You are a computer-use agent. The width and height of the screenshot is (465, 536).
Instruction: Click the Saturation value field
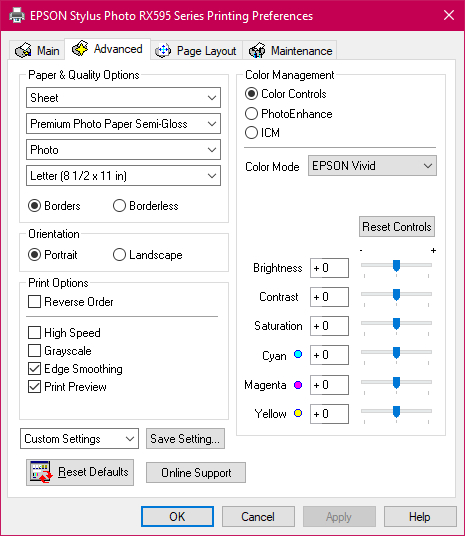tap(329, 326)
